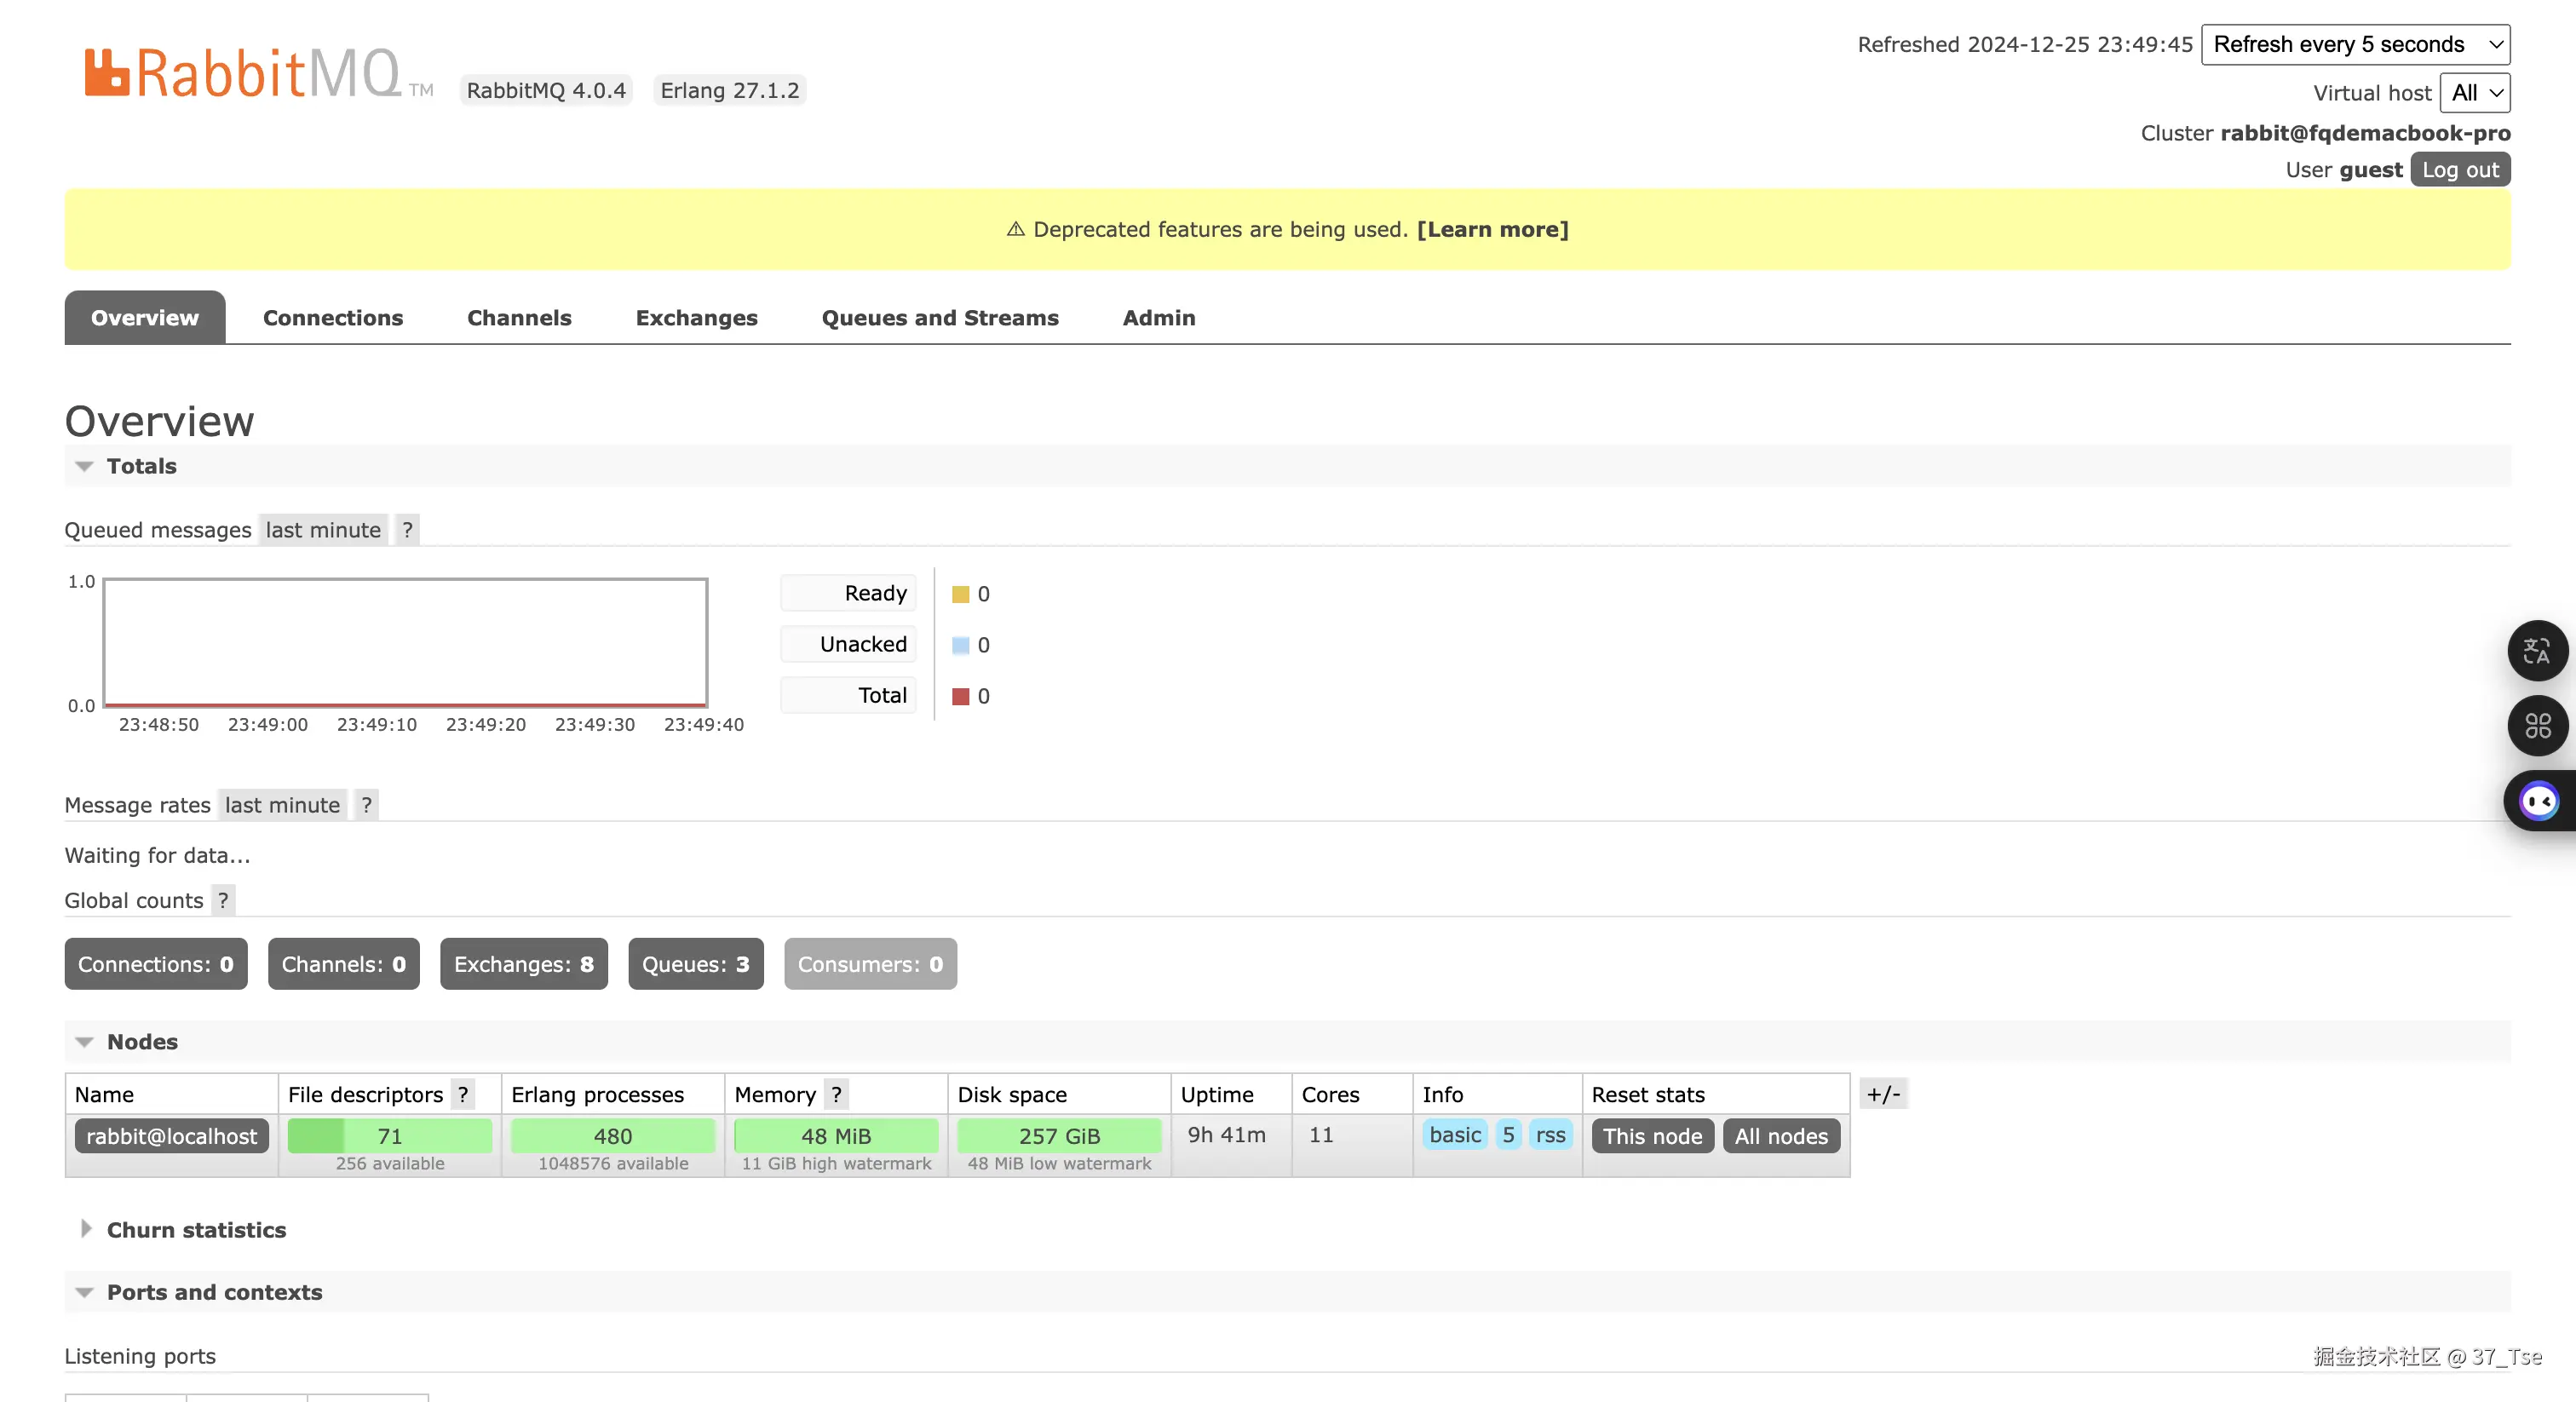Expand the Churn statistics section

click(196, 1230)
